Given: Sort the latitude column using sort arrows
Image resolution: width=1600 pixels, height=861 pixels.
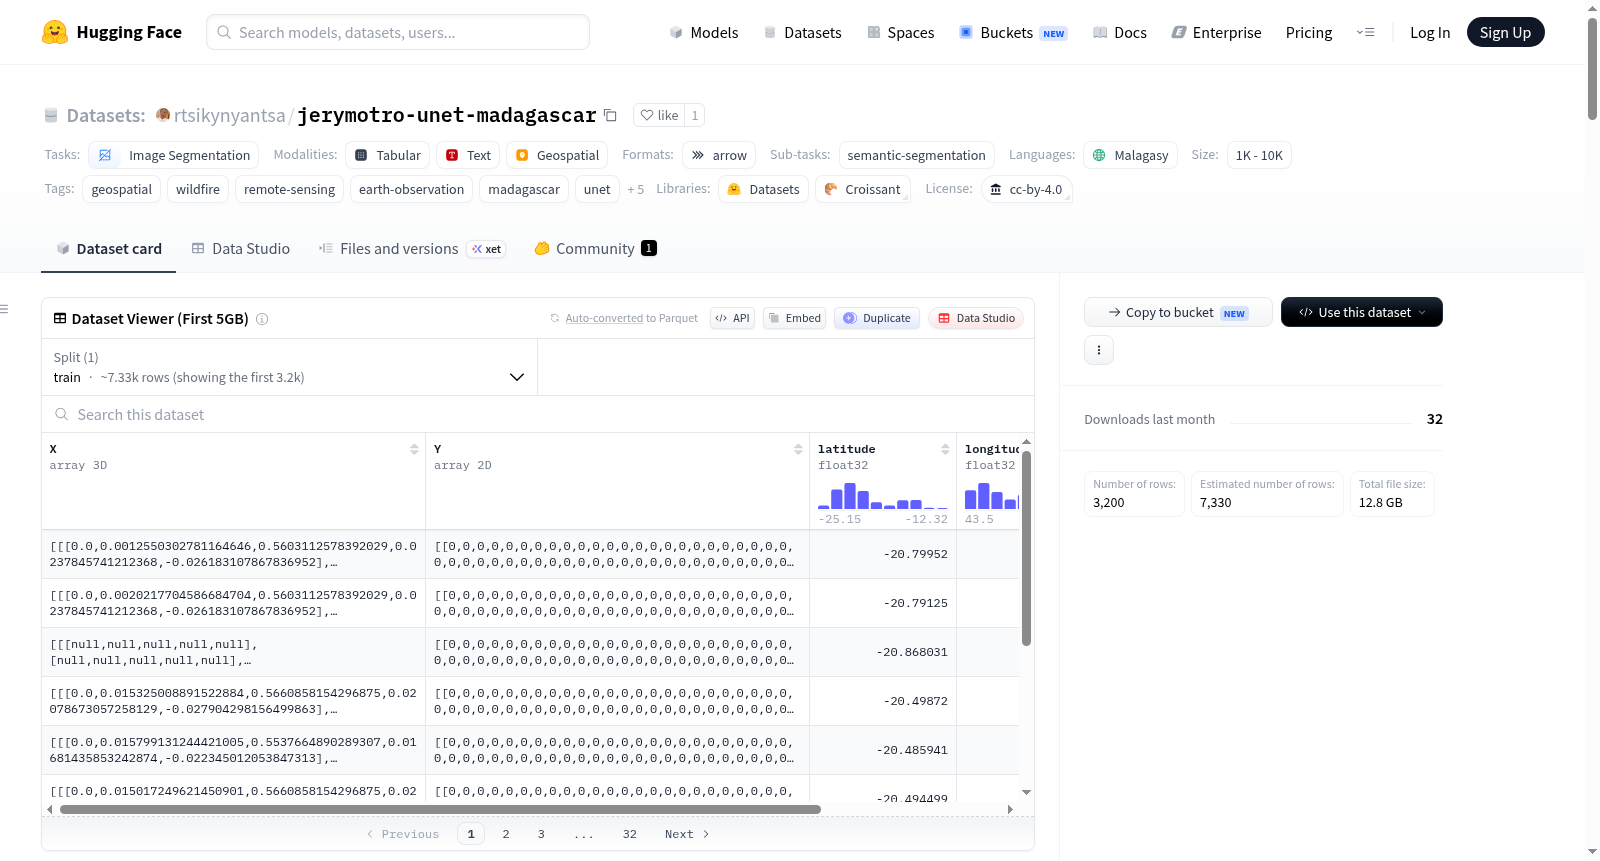Looking at the screenshot, I should point(945,449).
